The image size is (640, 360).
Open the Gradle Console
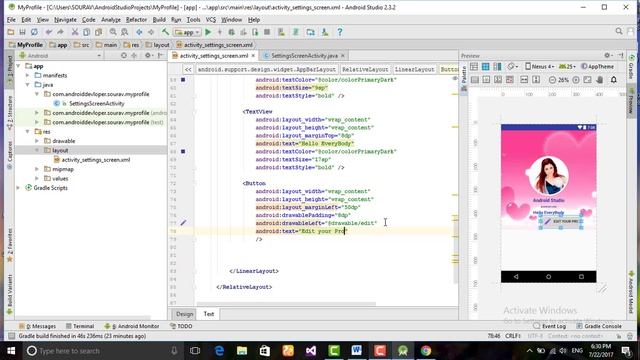point(599,326)
